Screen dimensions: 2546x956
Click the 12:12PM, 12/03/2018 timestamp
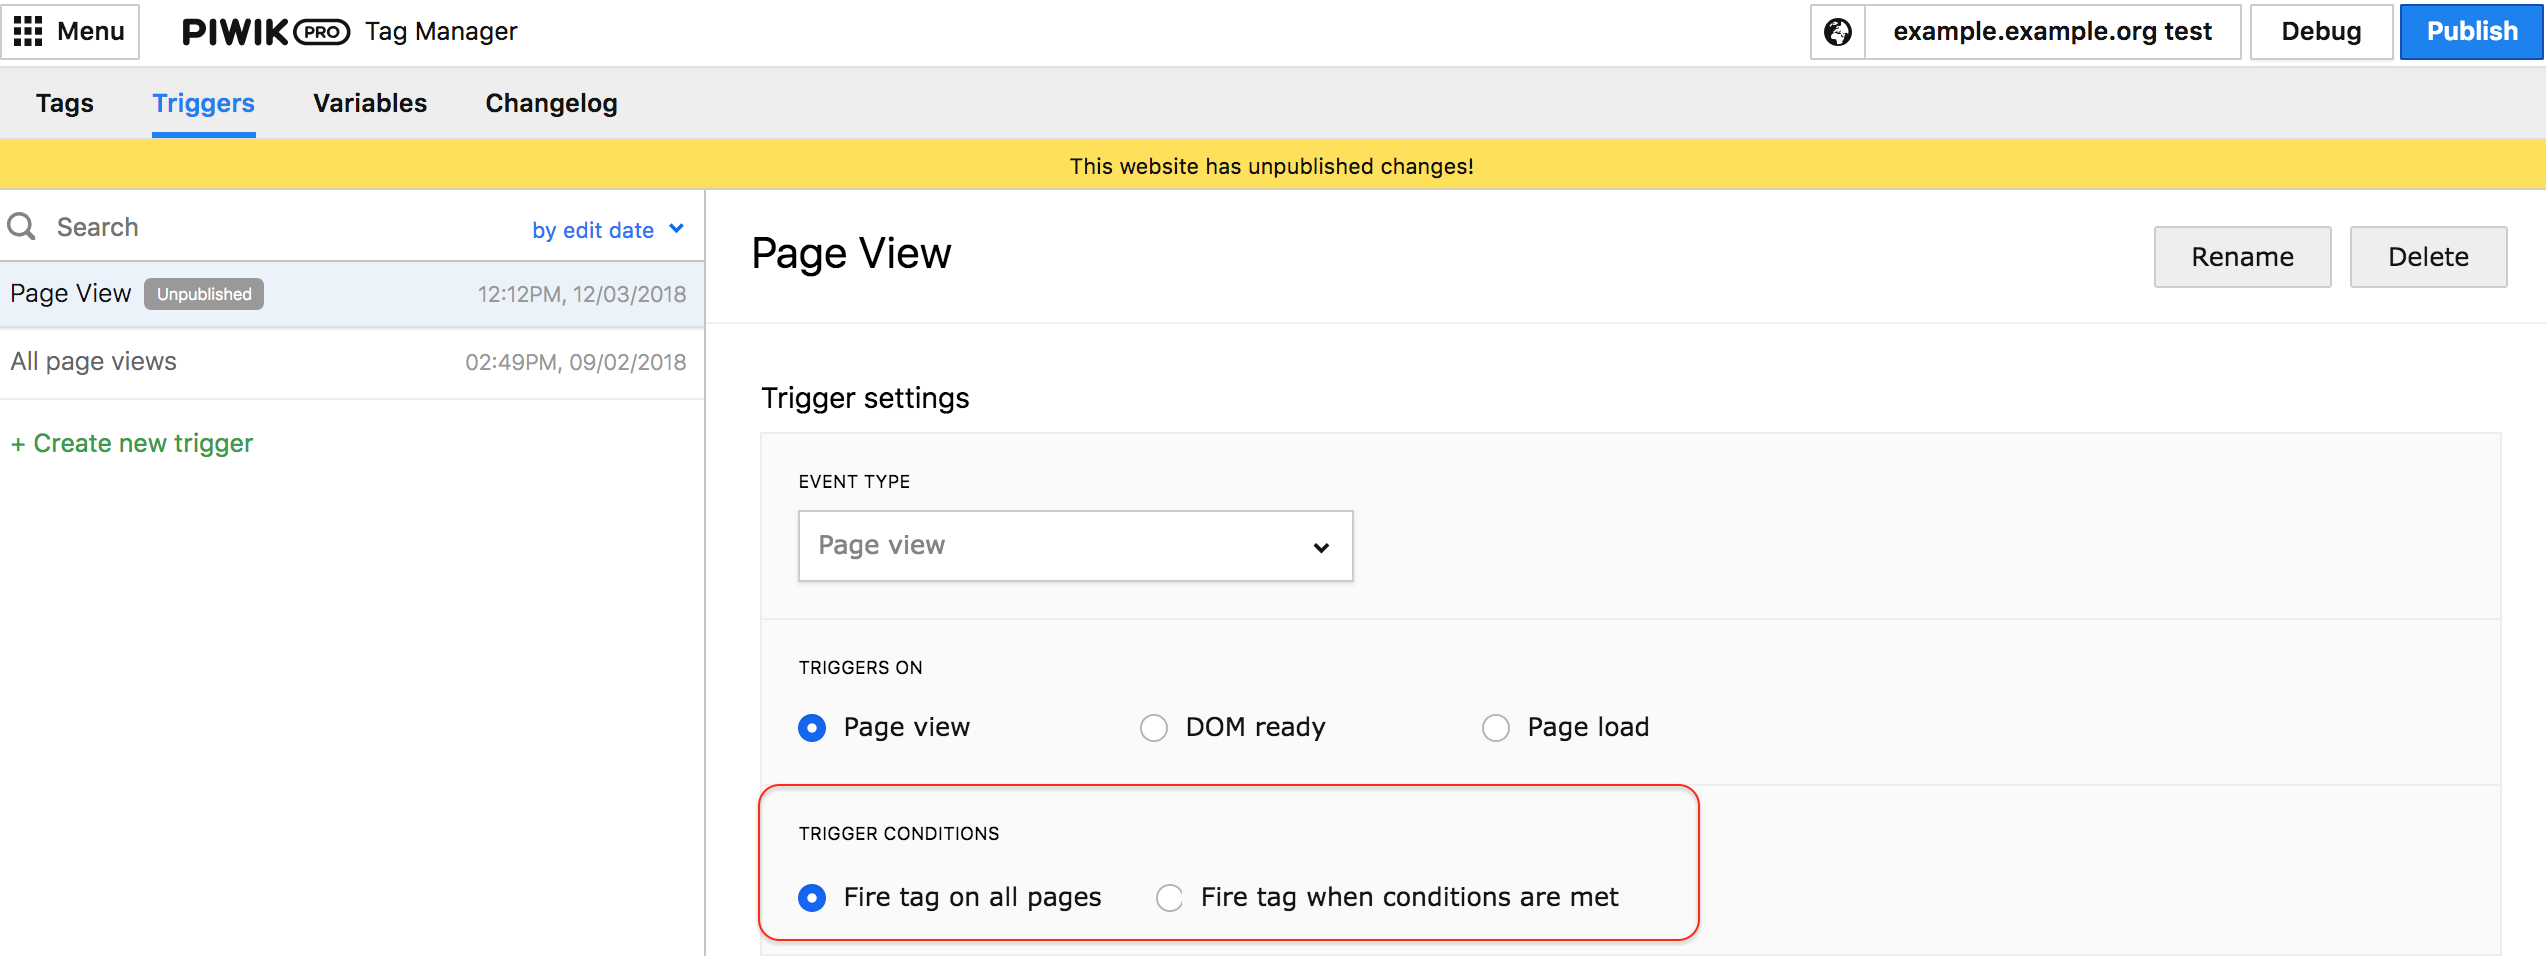582,294
